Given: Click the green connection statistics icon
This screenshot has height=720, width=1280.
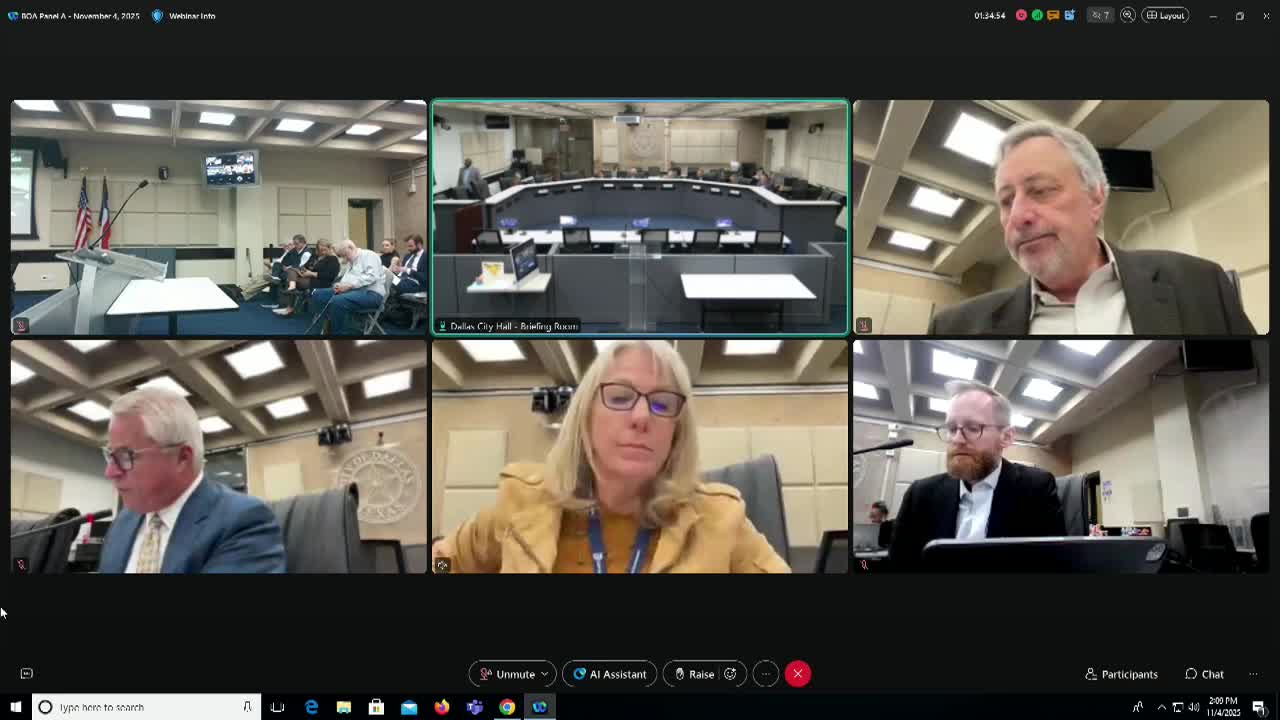Looking at the screenshot, I should pos(1037,15).
